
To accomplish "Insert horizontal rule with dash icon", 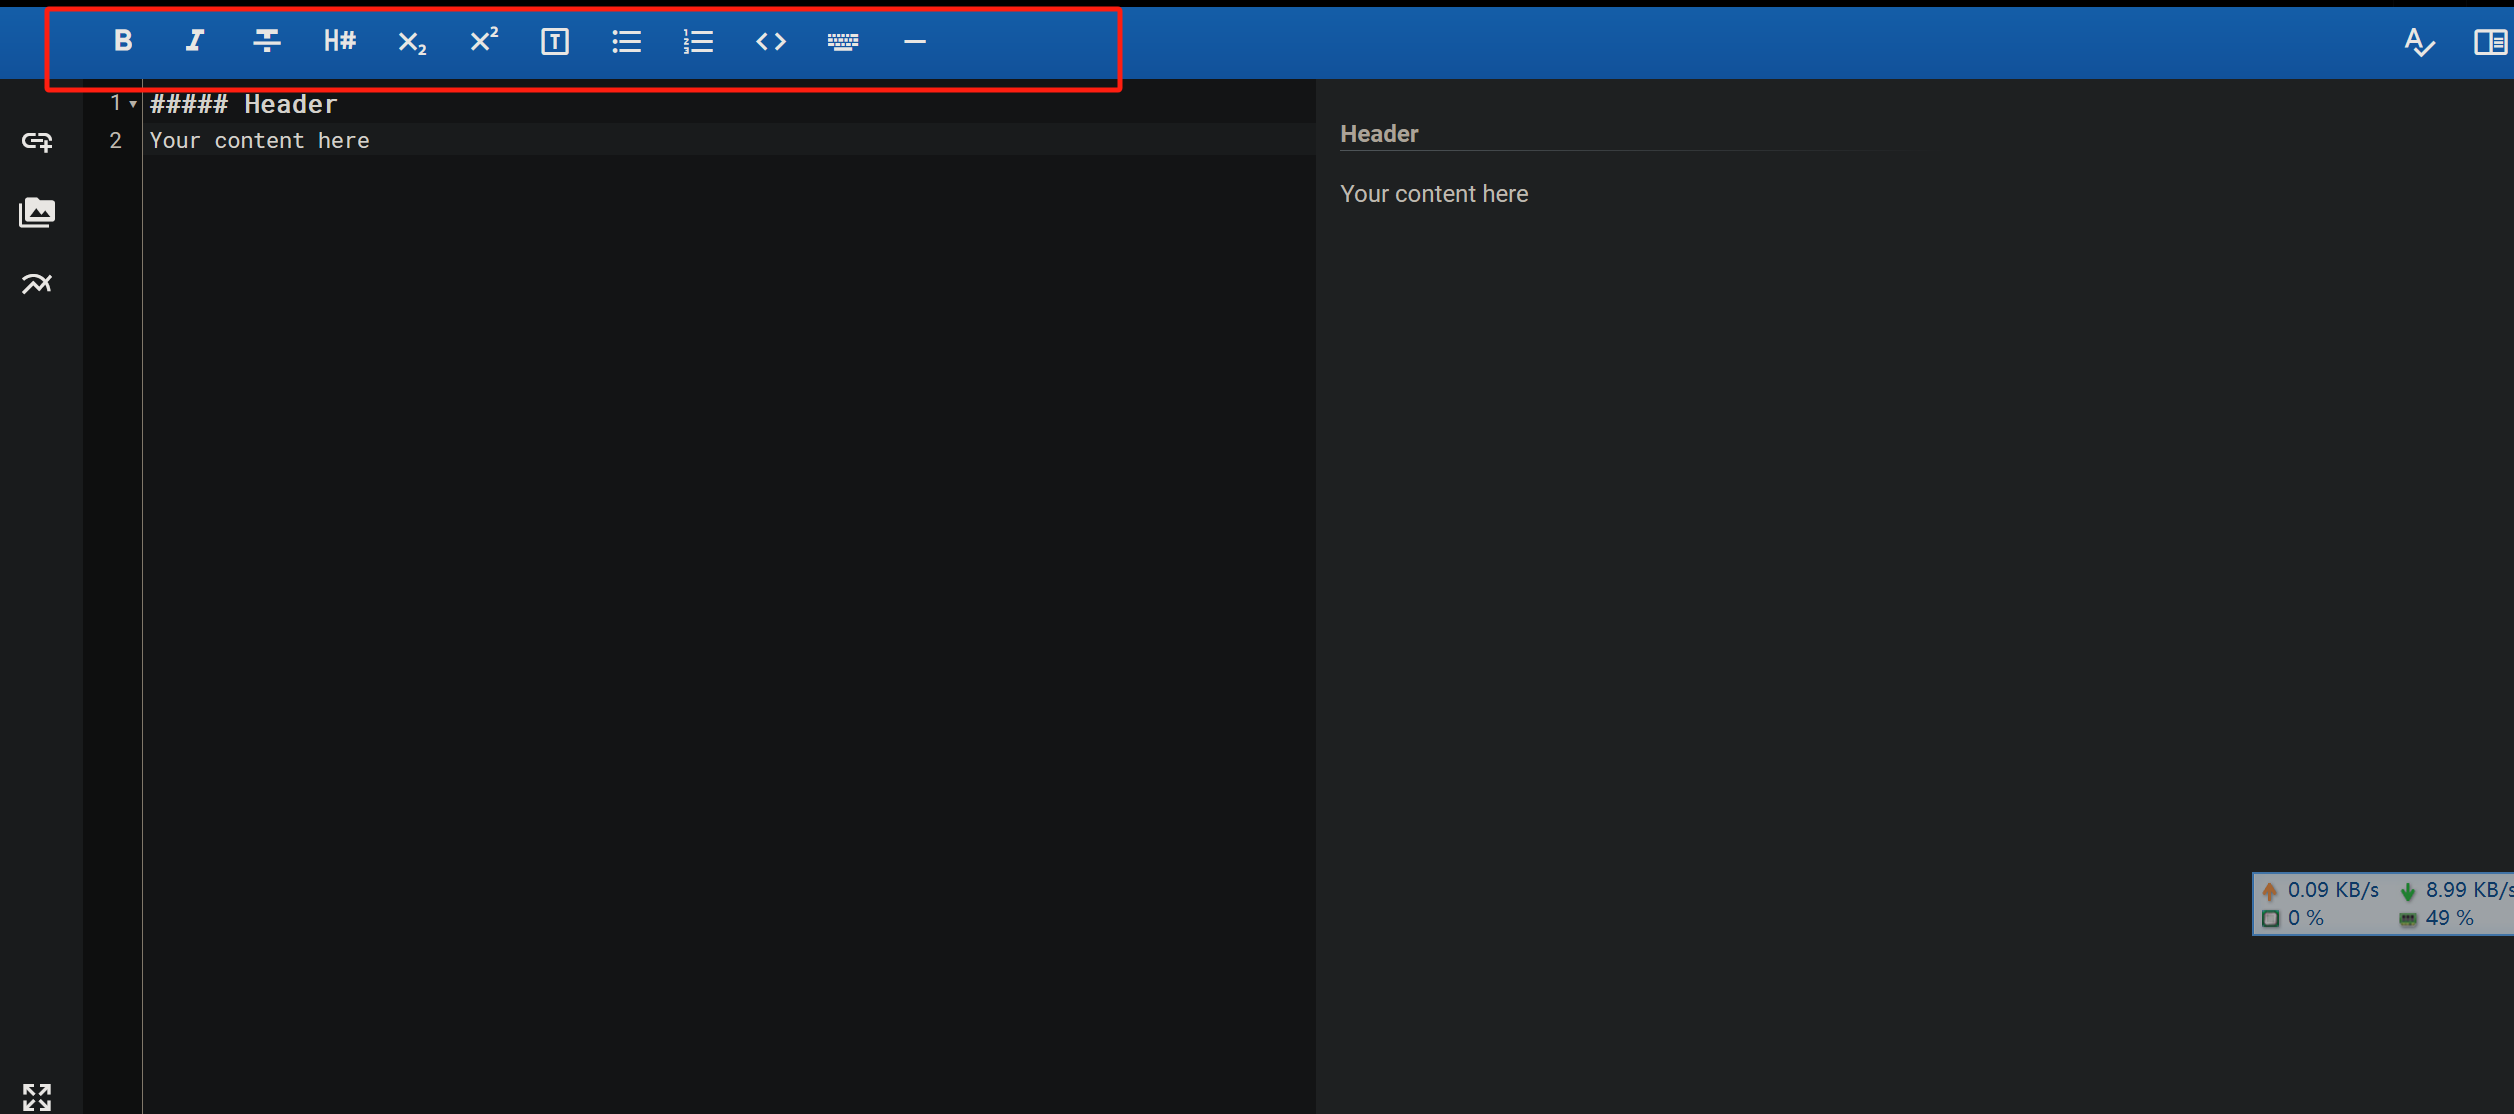I will tap(914, 42).
